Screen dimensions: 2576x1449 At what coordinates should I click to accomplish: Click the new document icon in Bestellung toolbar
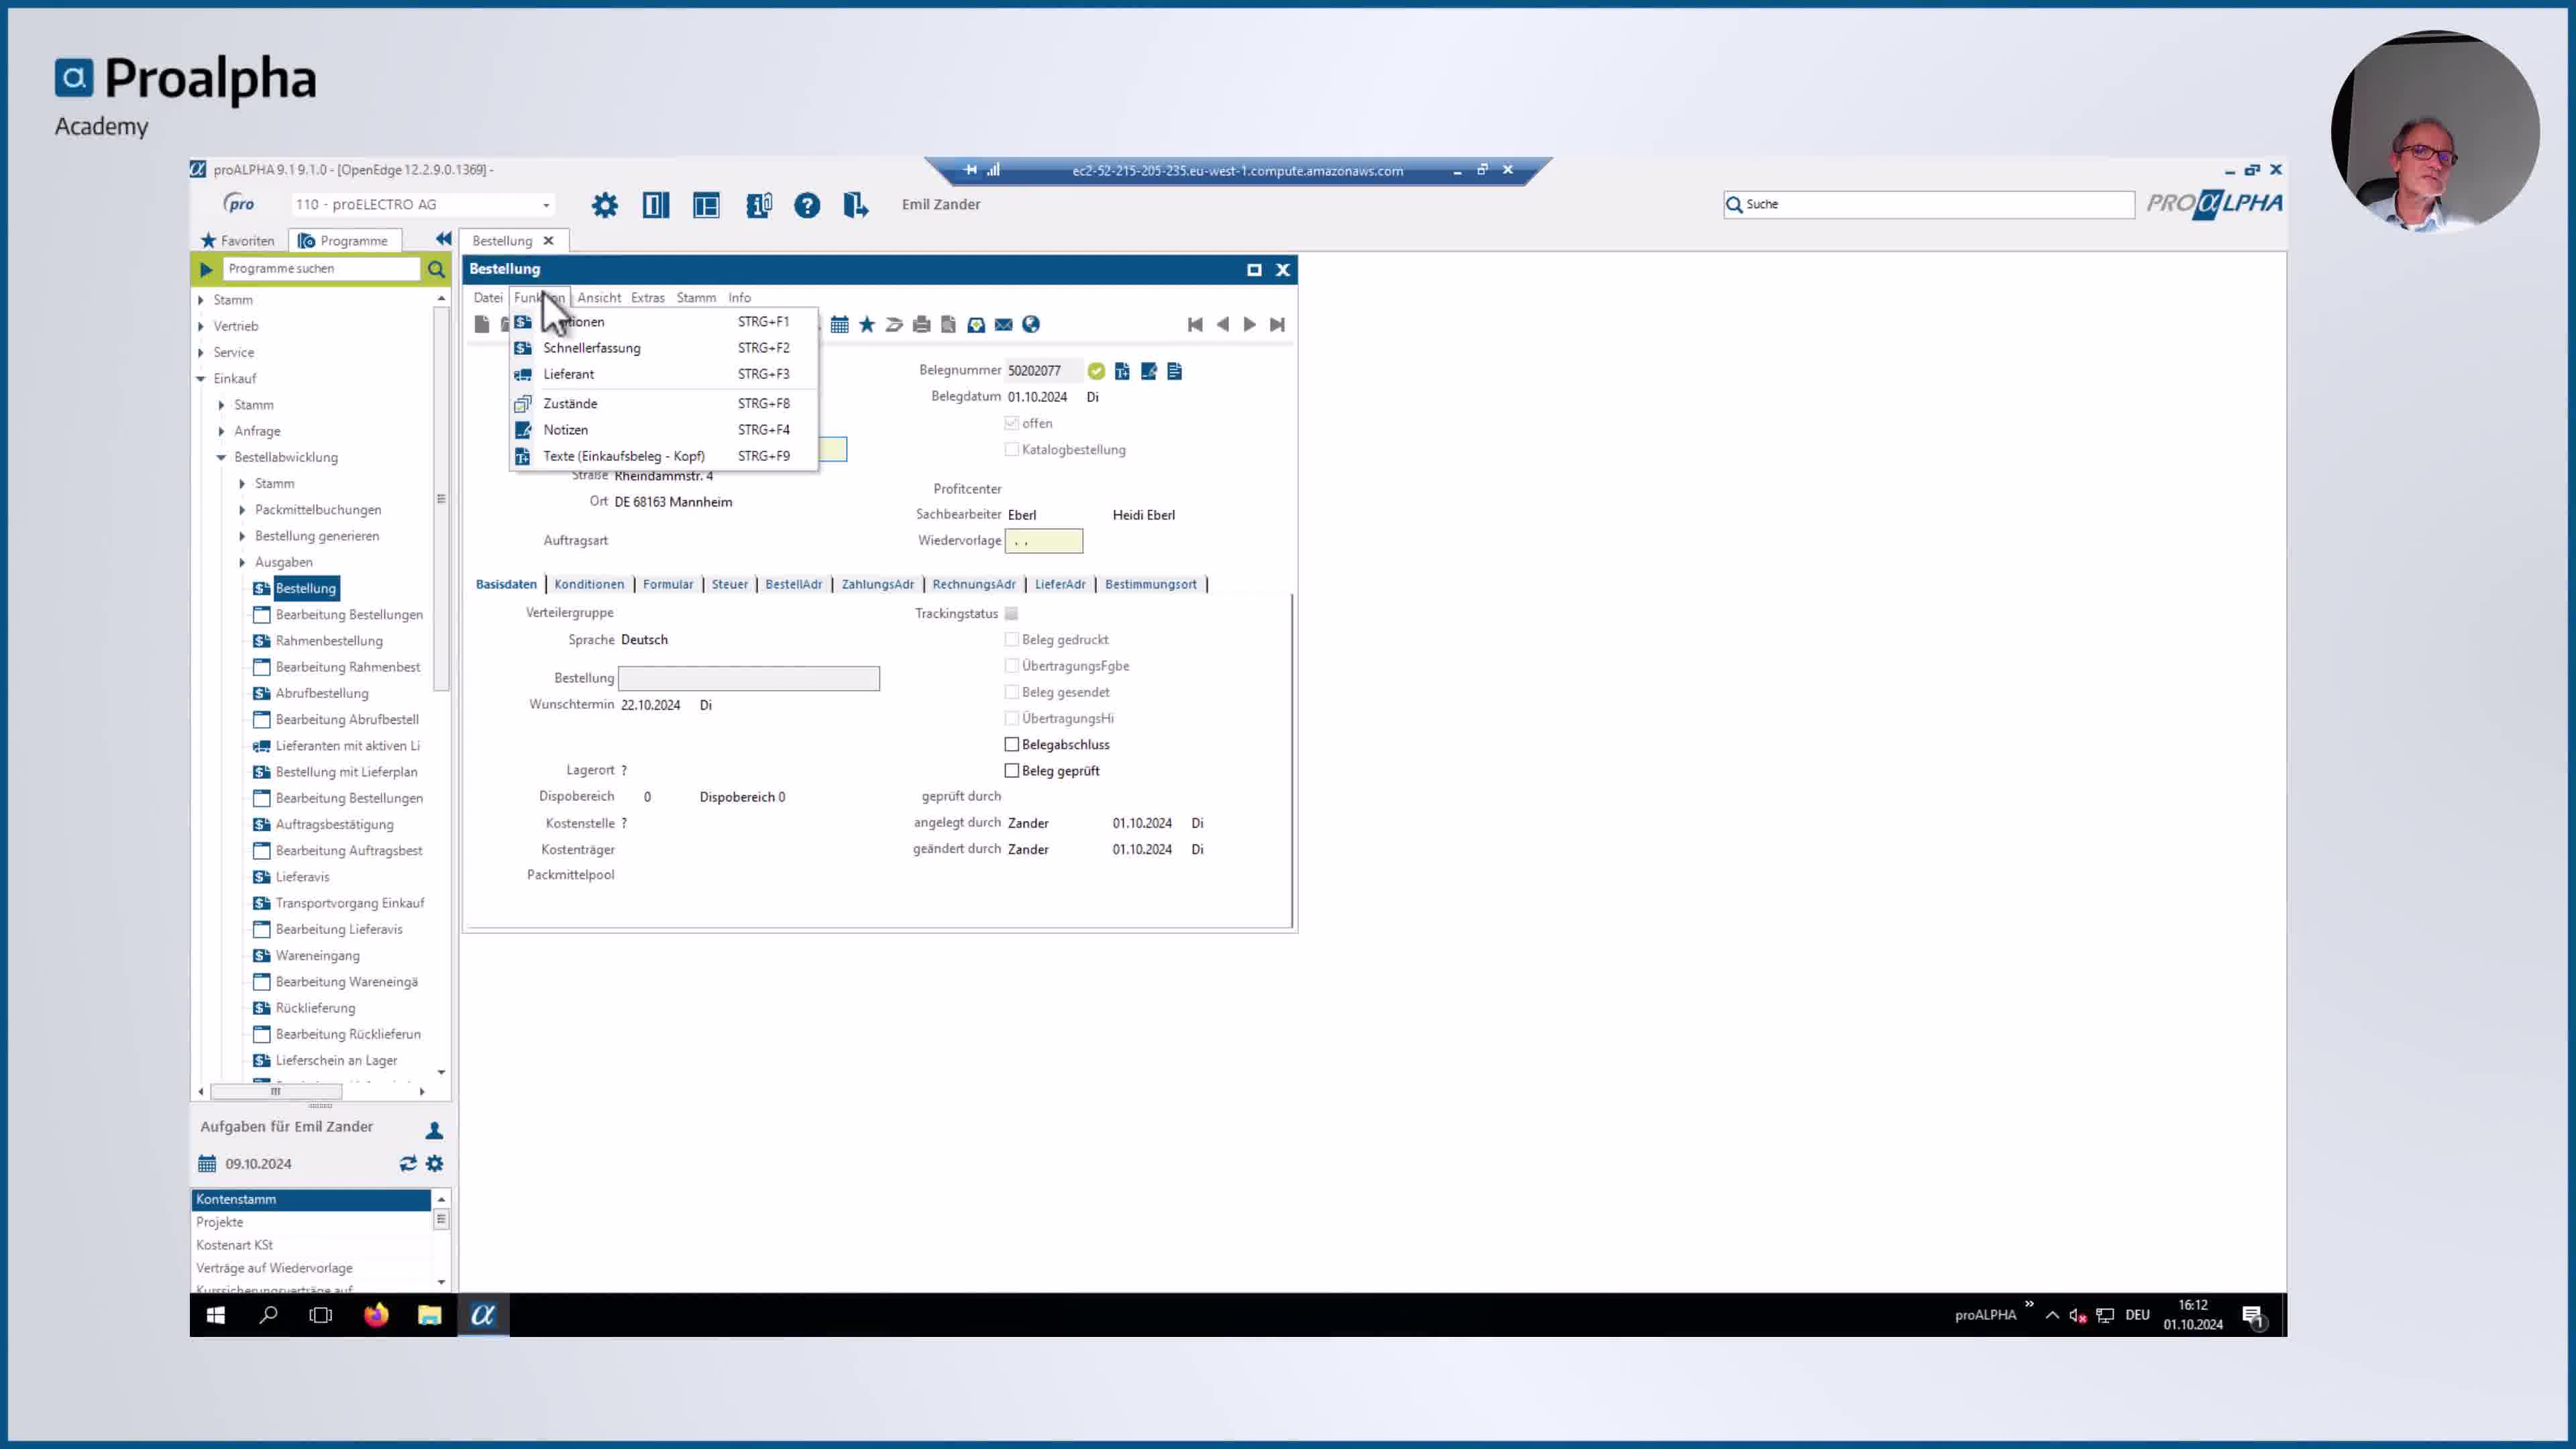point(482,324)
